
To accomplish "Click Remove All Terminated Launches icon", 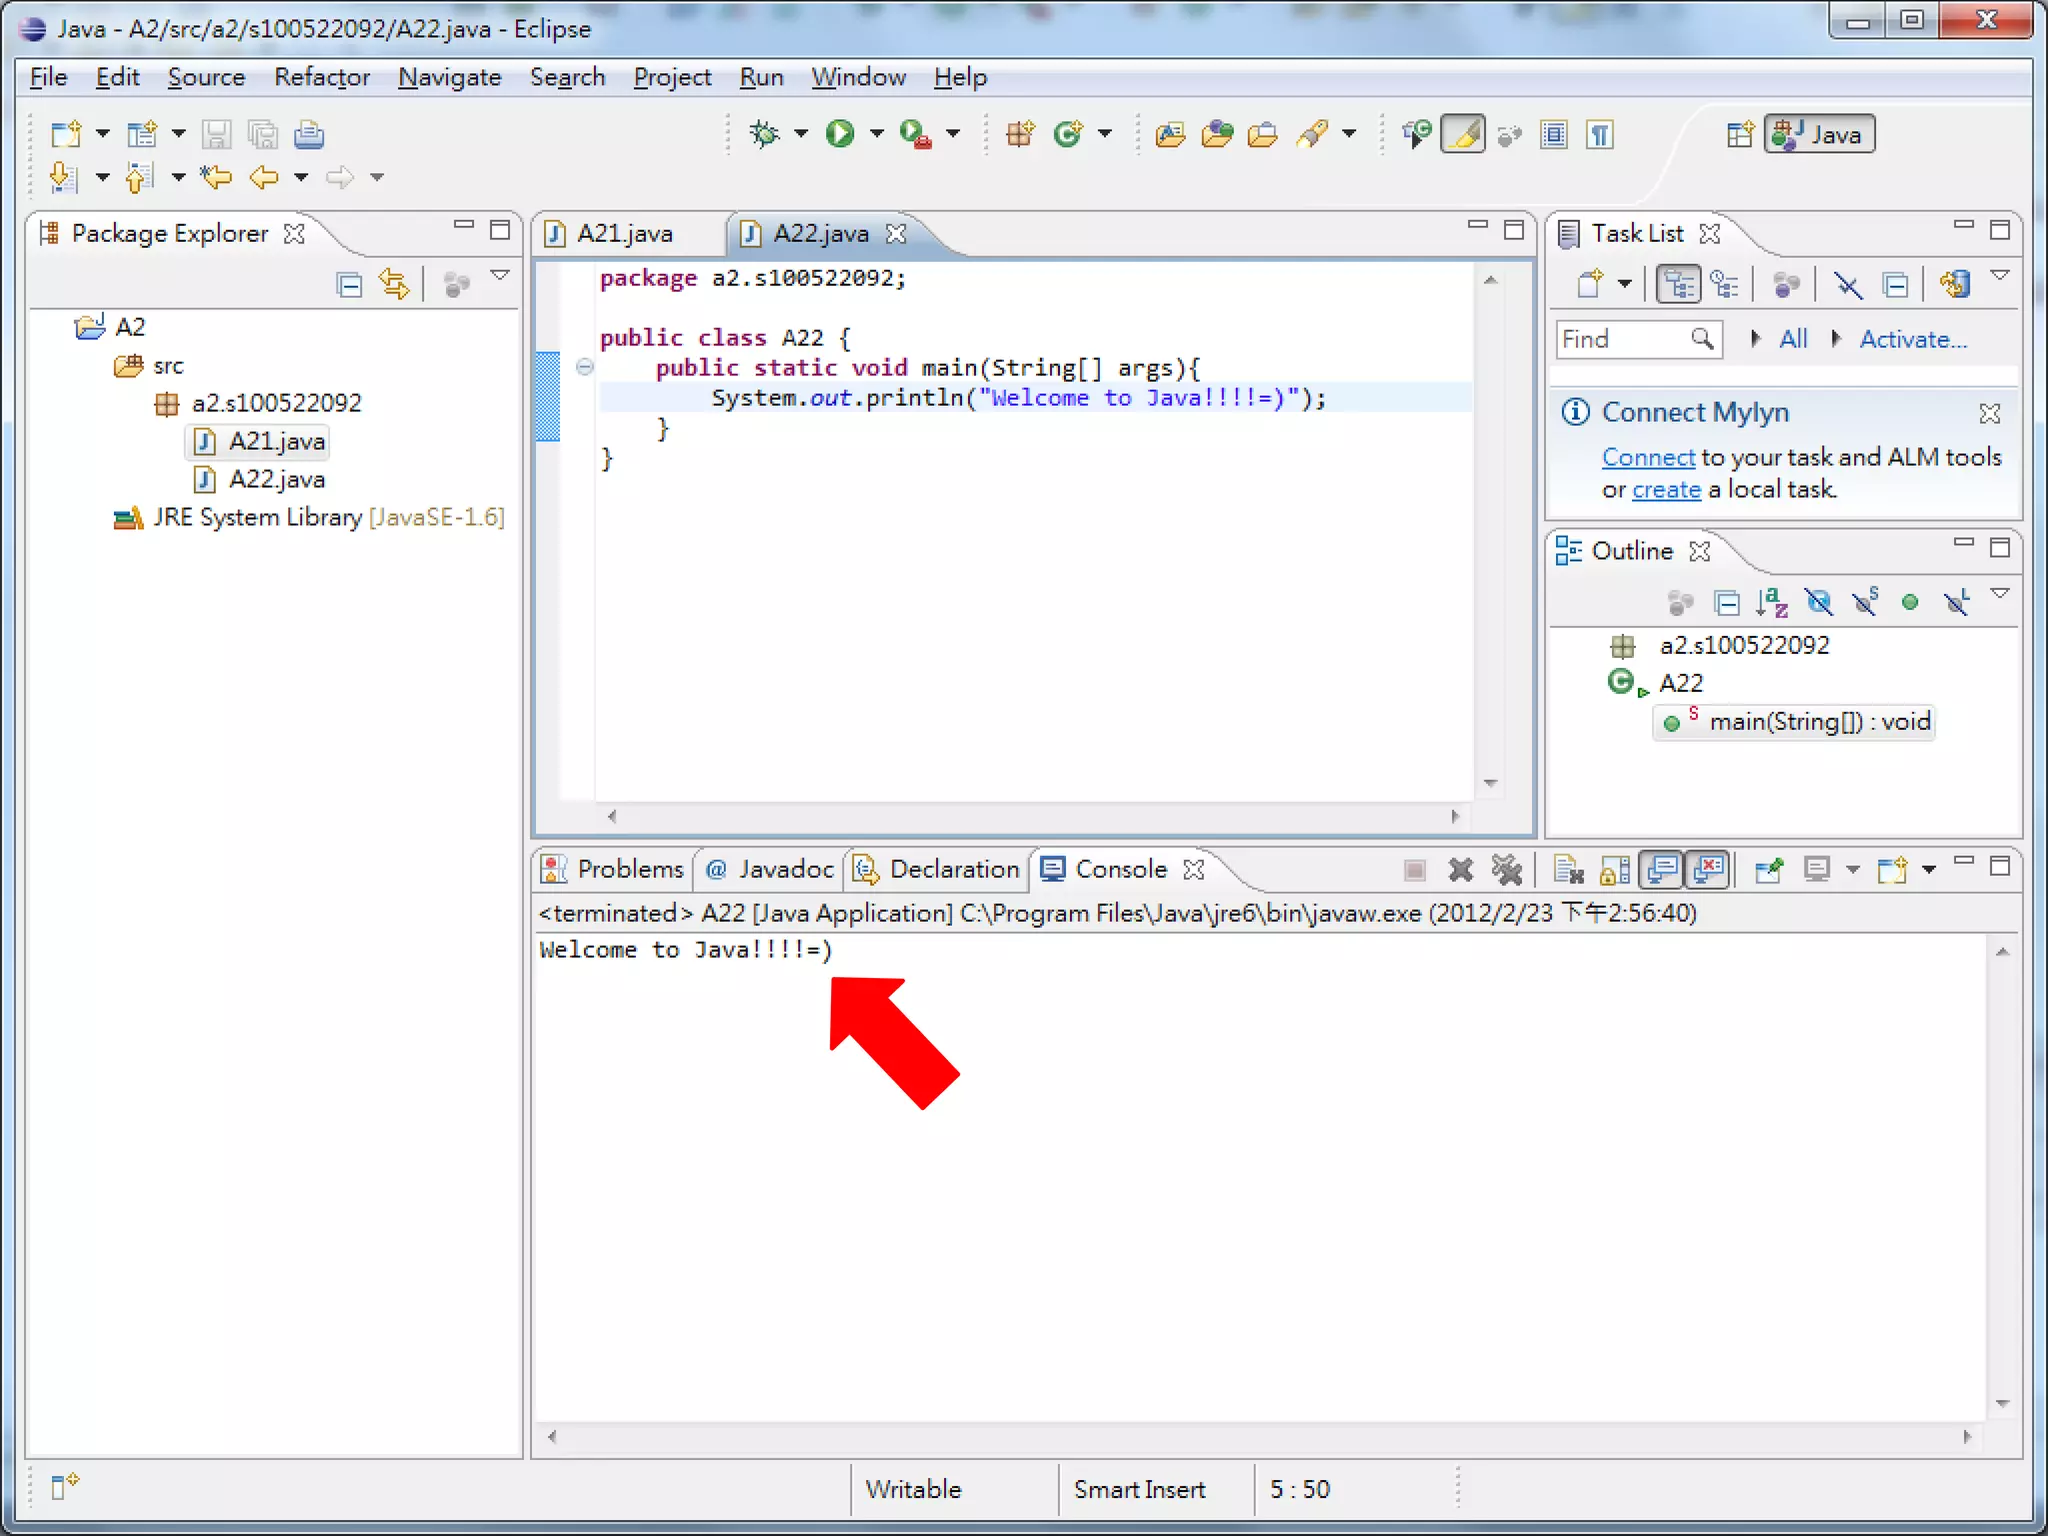I will [1506, 870].
